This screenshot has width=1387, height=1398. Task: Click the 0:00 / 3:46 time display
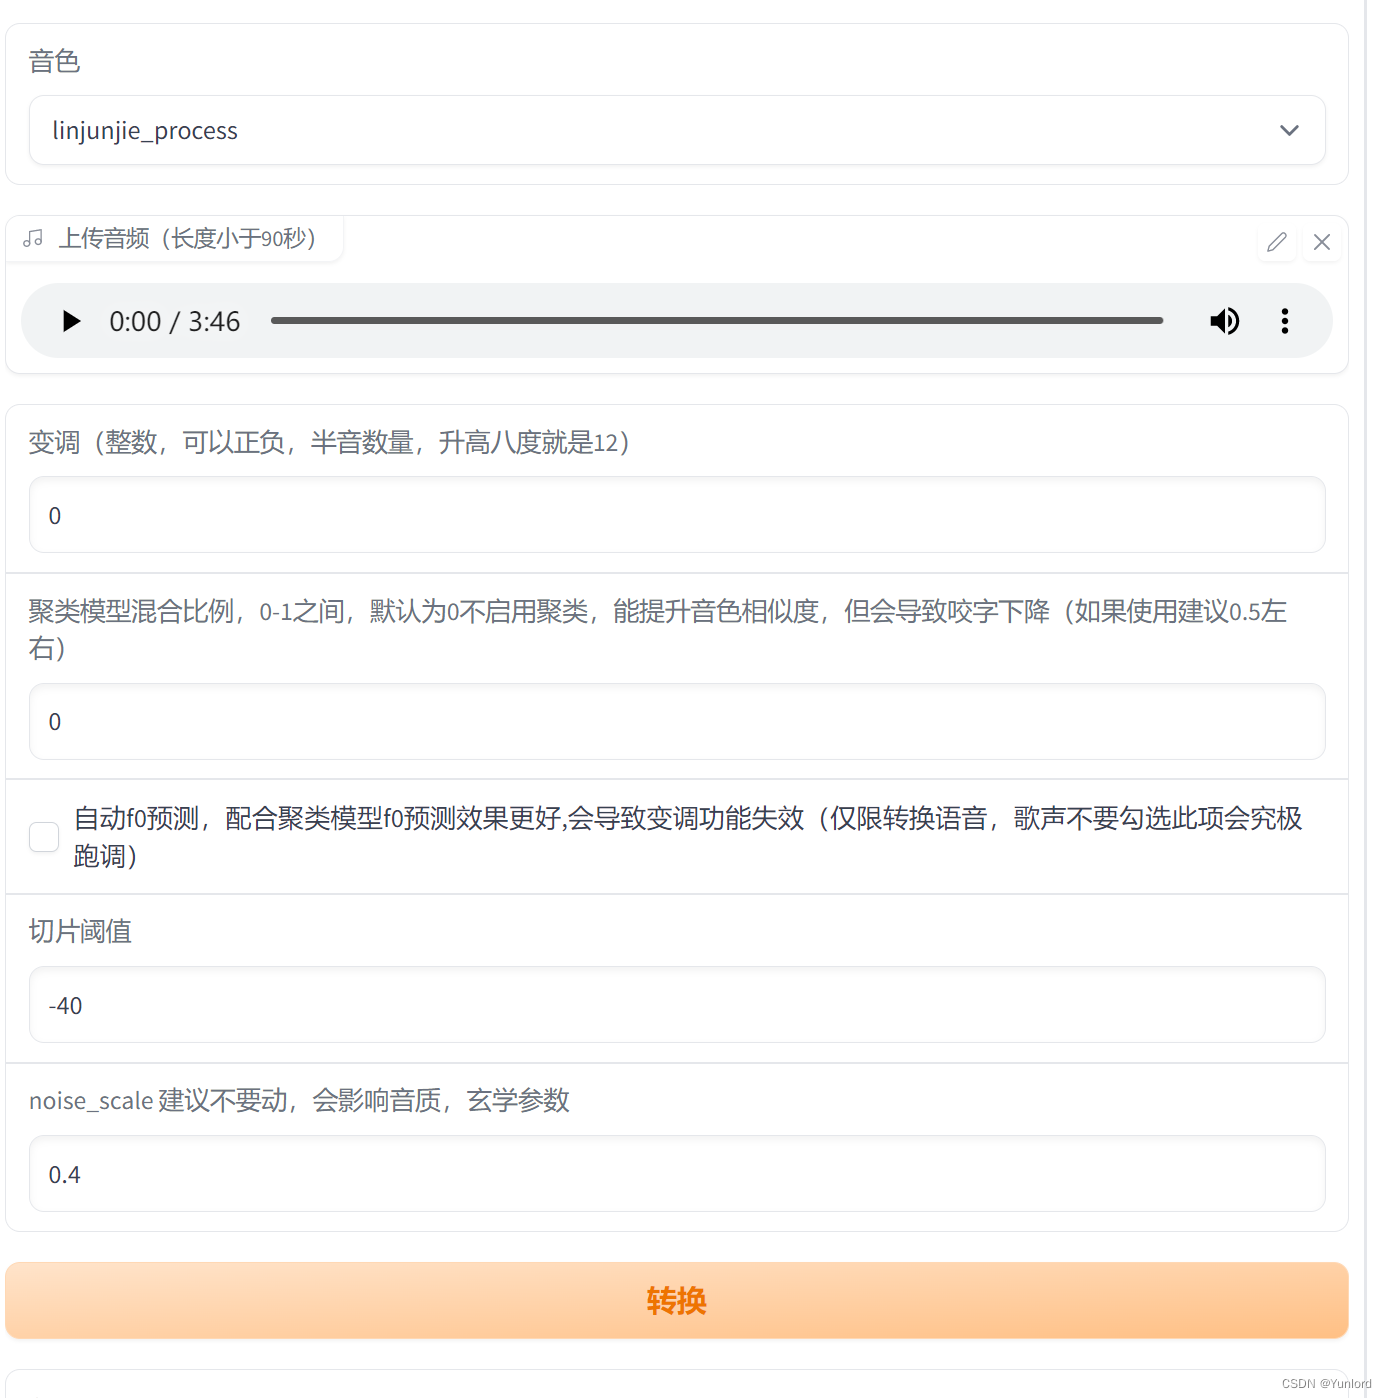(x=175, y=321)
